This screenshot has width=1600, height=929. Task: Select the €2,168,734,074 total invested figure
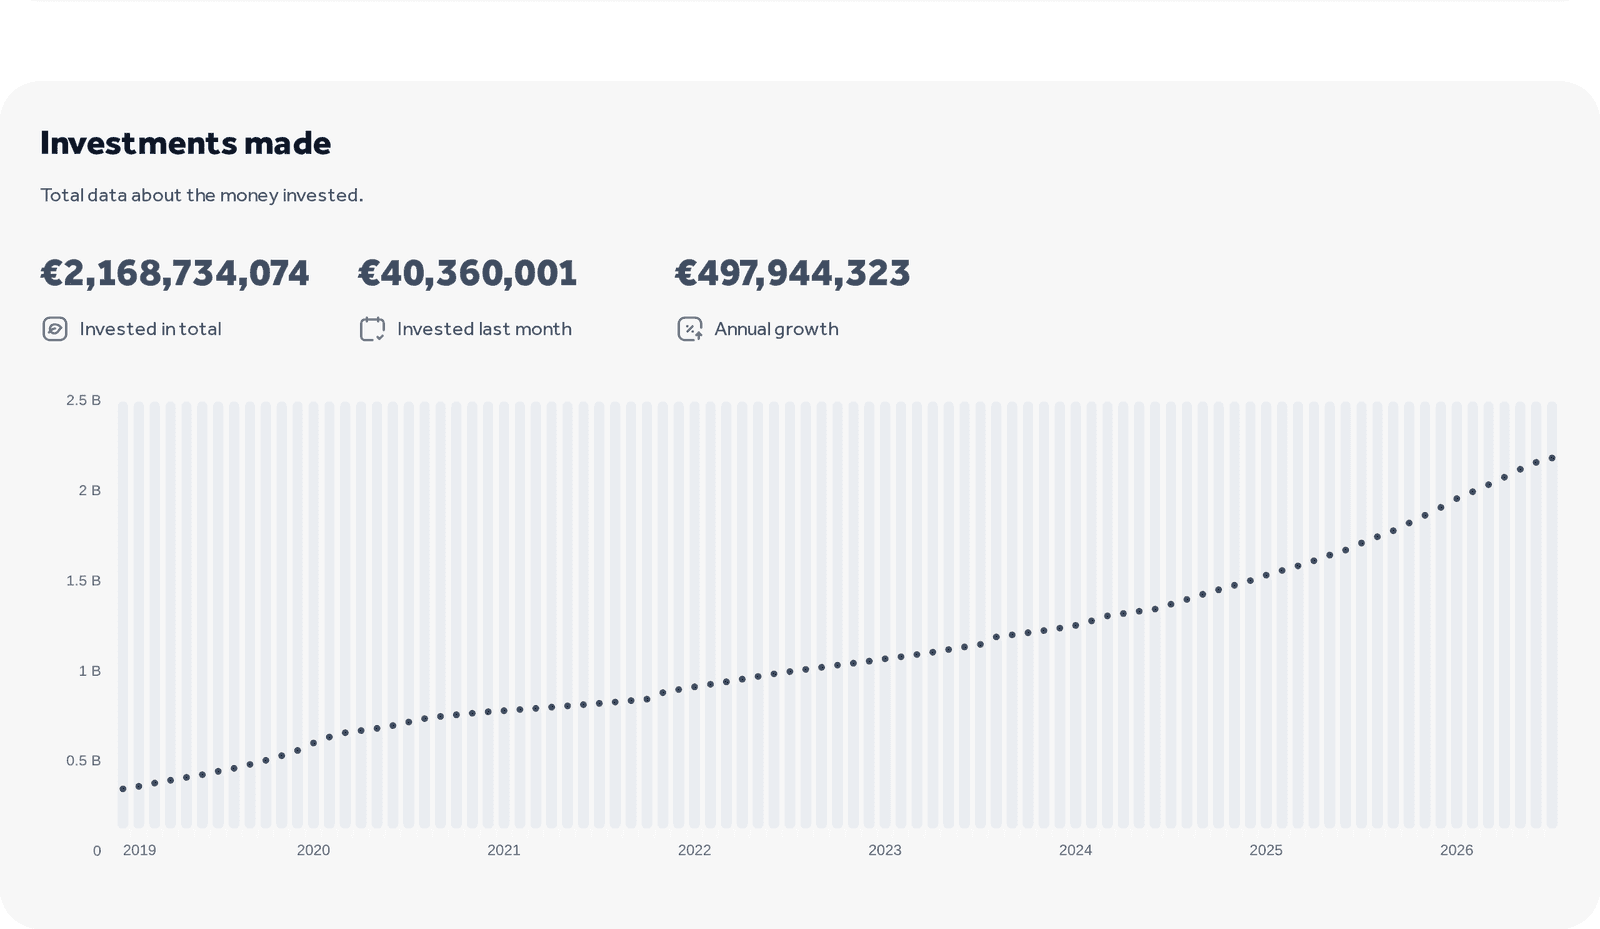pos(175,273)
